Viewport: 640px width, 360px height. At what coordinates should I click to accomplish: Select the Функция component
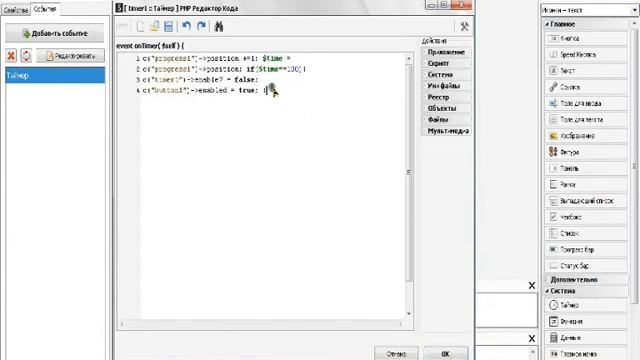[586, 322]
